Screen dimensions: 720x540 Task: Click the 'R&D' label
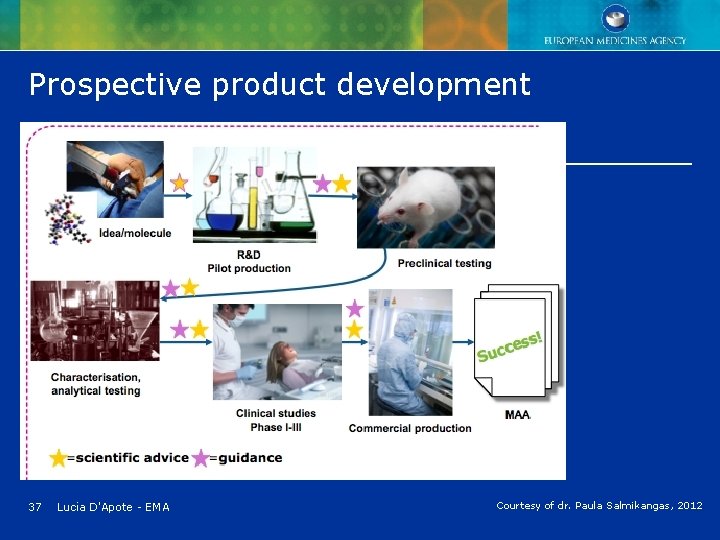pyautogui.click(x=249, y=254)
